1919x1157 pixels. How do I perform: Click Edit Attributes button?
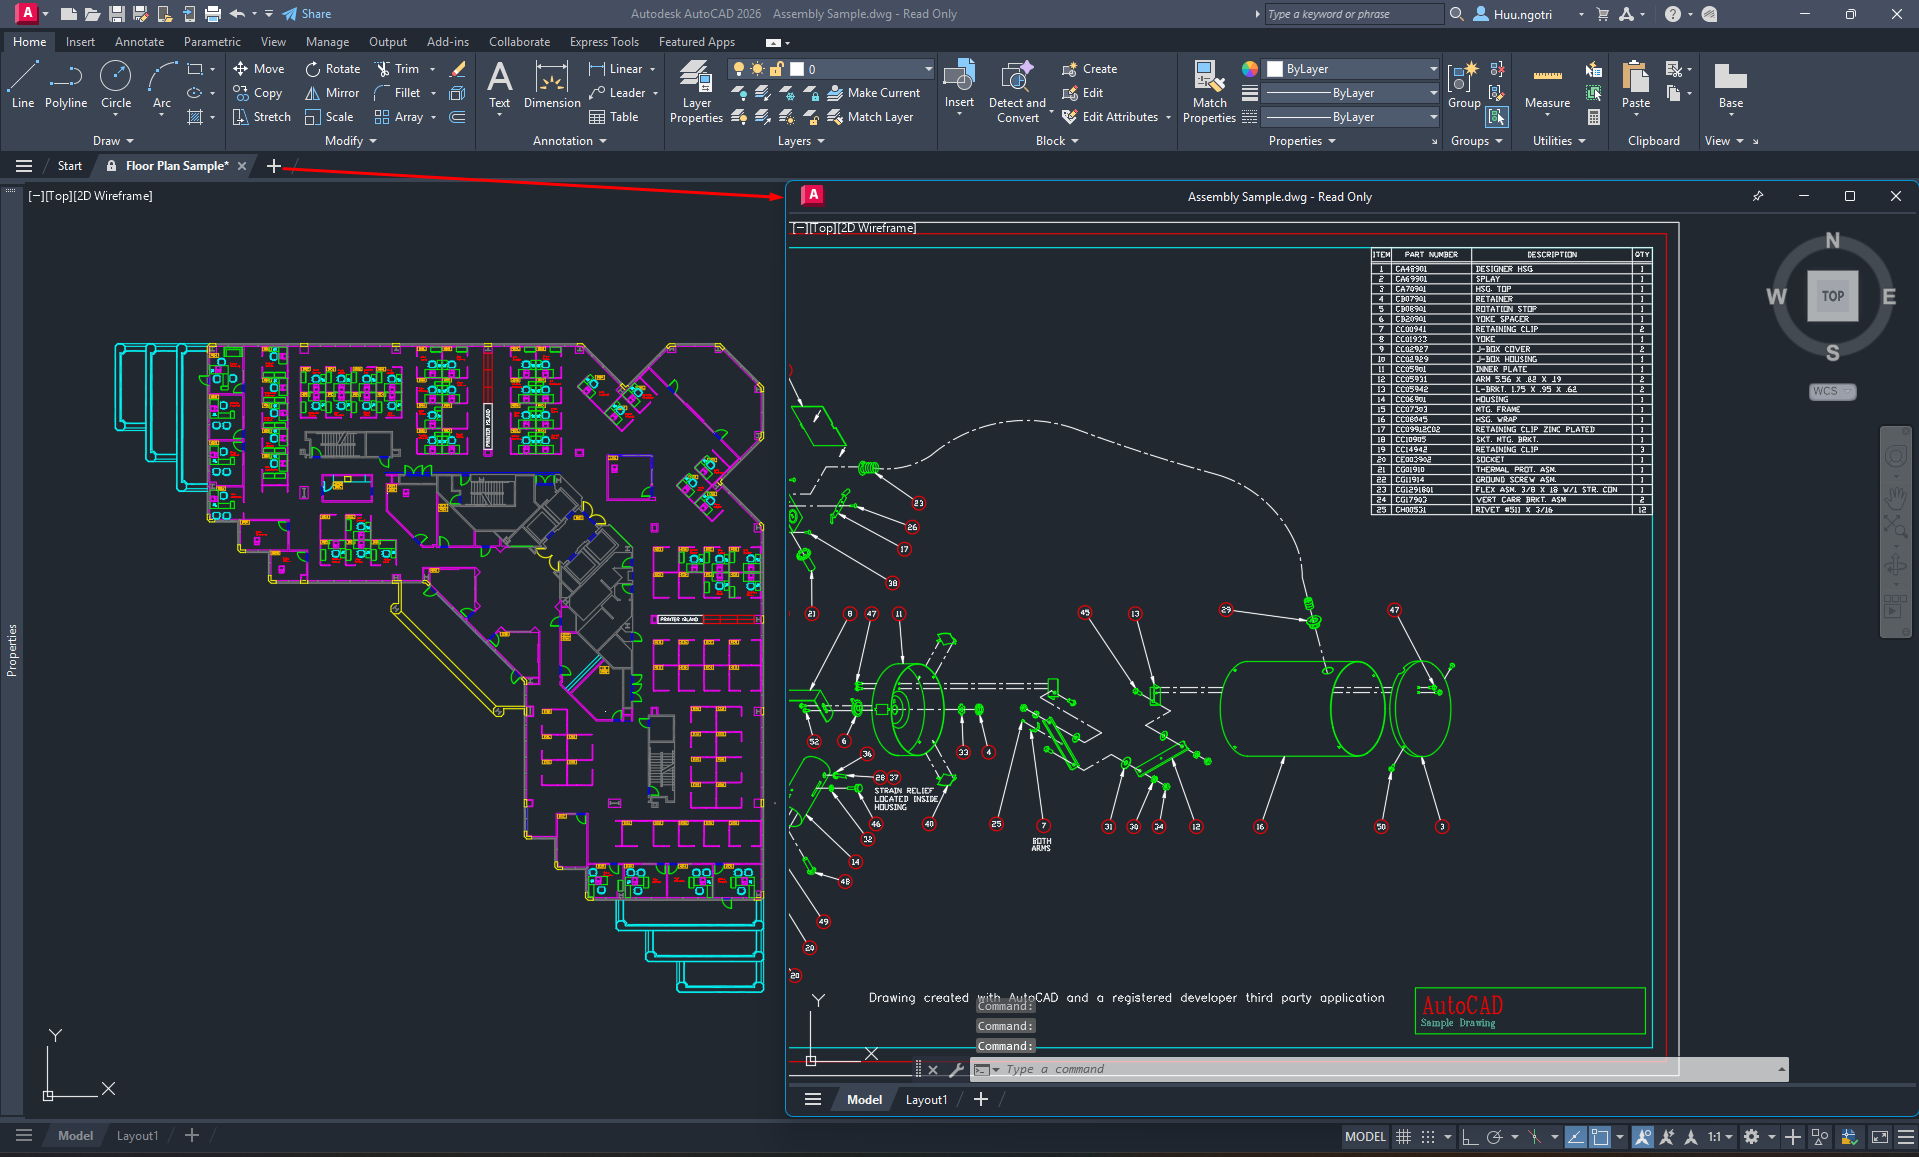click(x=1110, y=117)
